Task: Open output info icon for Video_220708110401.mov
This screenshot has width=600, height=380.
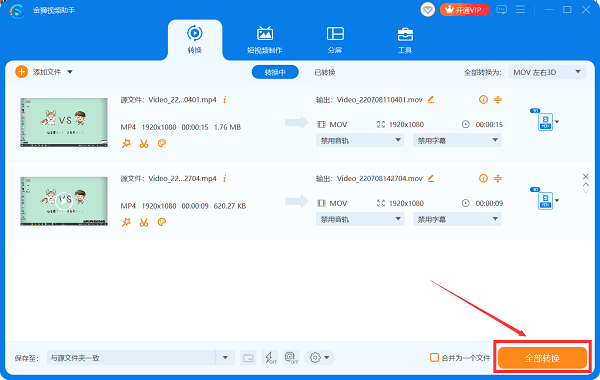Action: (x=483, y=99)
